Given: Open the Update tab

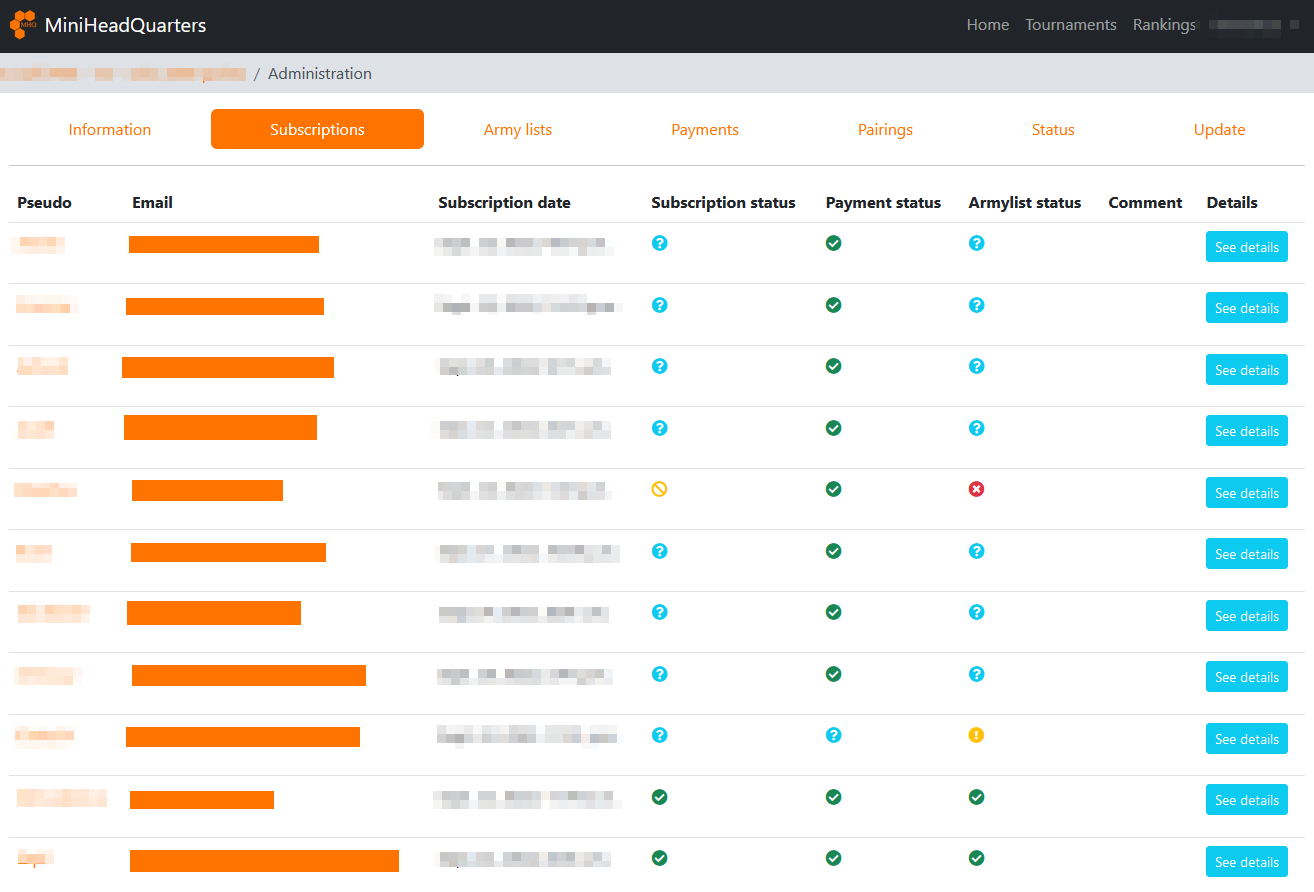Looking at the screenshot, I should tap(1219, 130).
